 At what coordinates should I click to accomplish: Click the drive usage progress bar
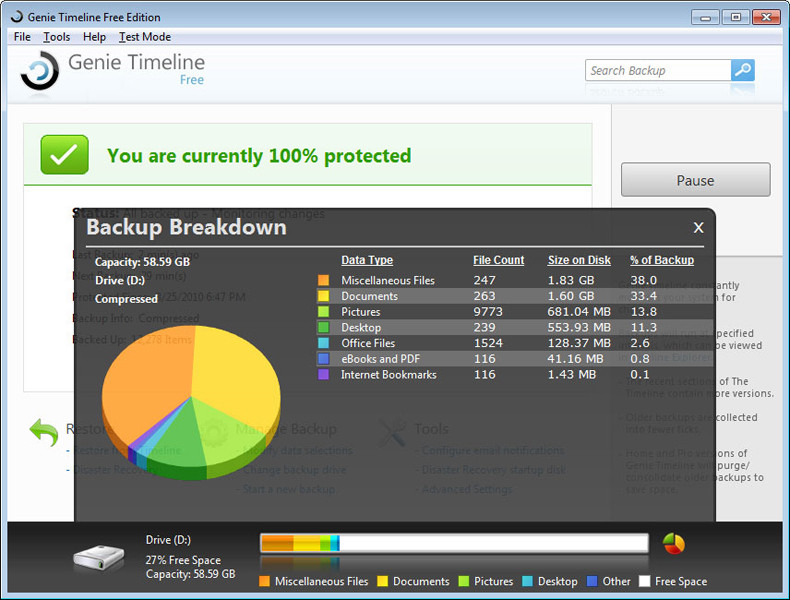point(454,543)
